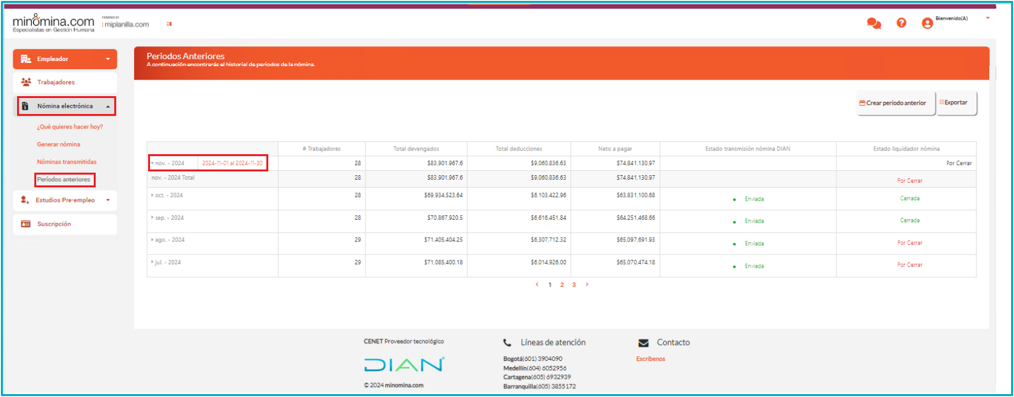Image resolution: width=1014 pixels, height=397 pixels.
Task: Open ¿Qué quieres hacer hoy? link
Action: (70, 127)
